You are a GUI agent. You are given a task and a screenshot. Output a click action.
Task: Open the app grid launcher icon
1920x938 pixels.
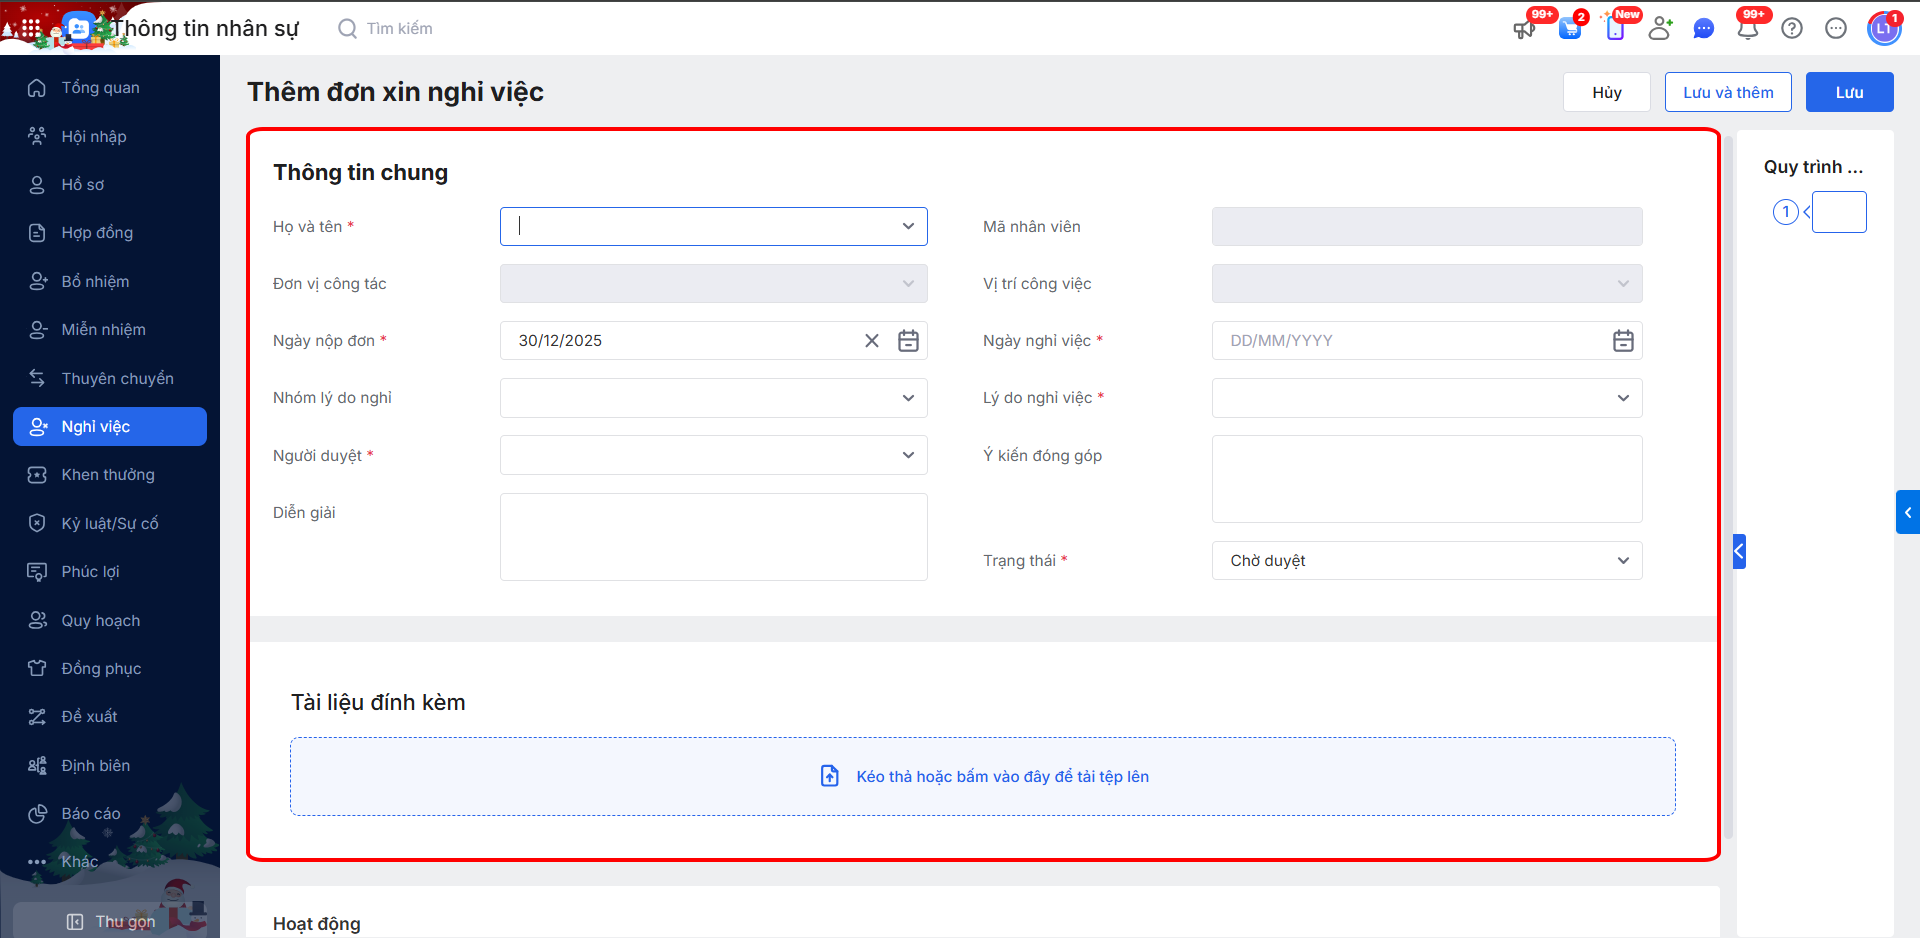coord(31,28)
